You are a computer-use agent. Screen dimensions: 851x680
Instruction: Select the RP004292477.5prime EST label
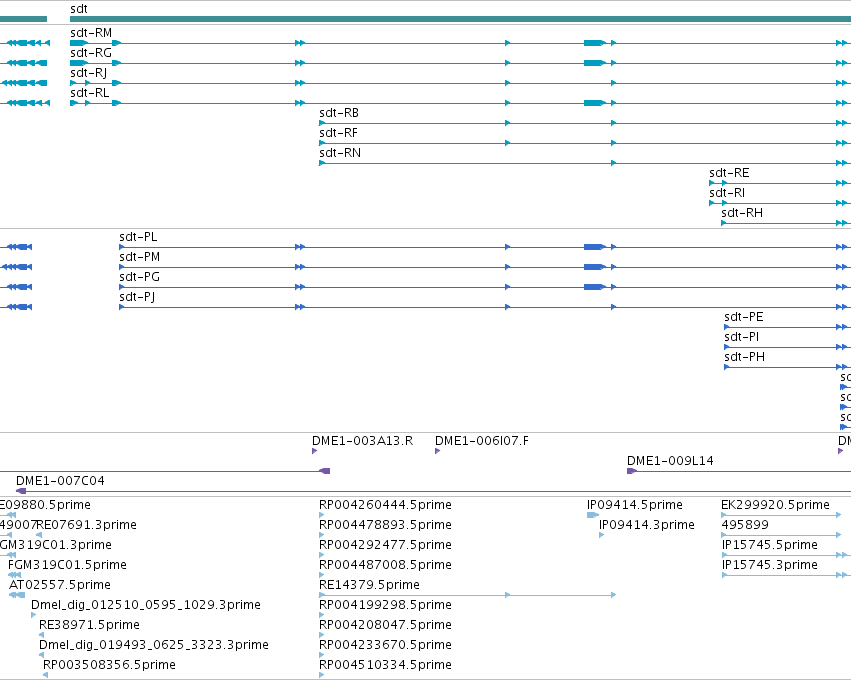point(385,545)
